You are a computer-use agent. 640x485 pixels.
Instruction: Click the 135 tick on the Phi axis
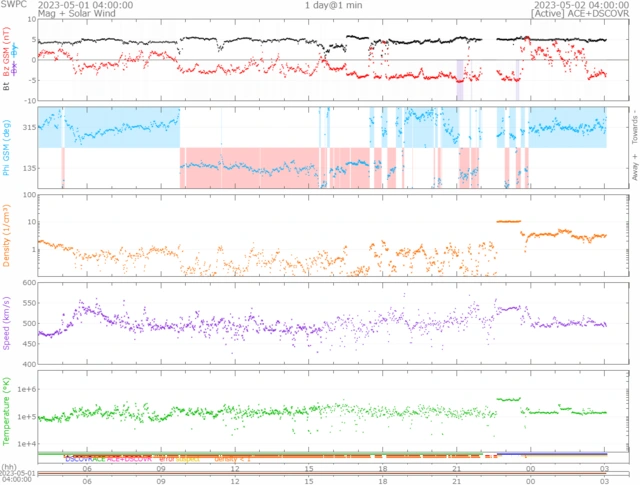[29, 168]
